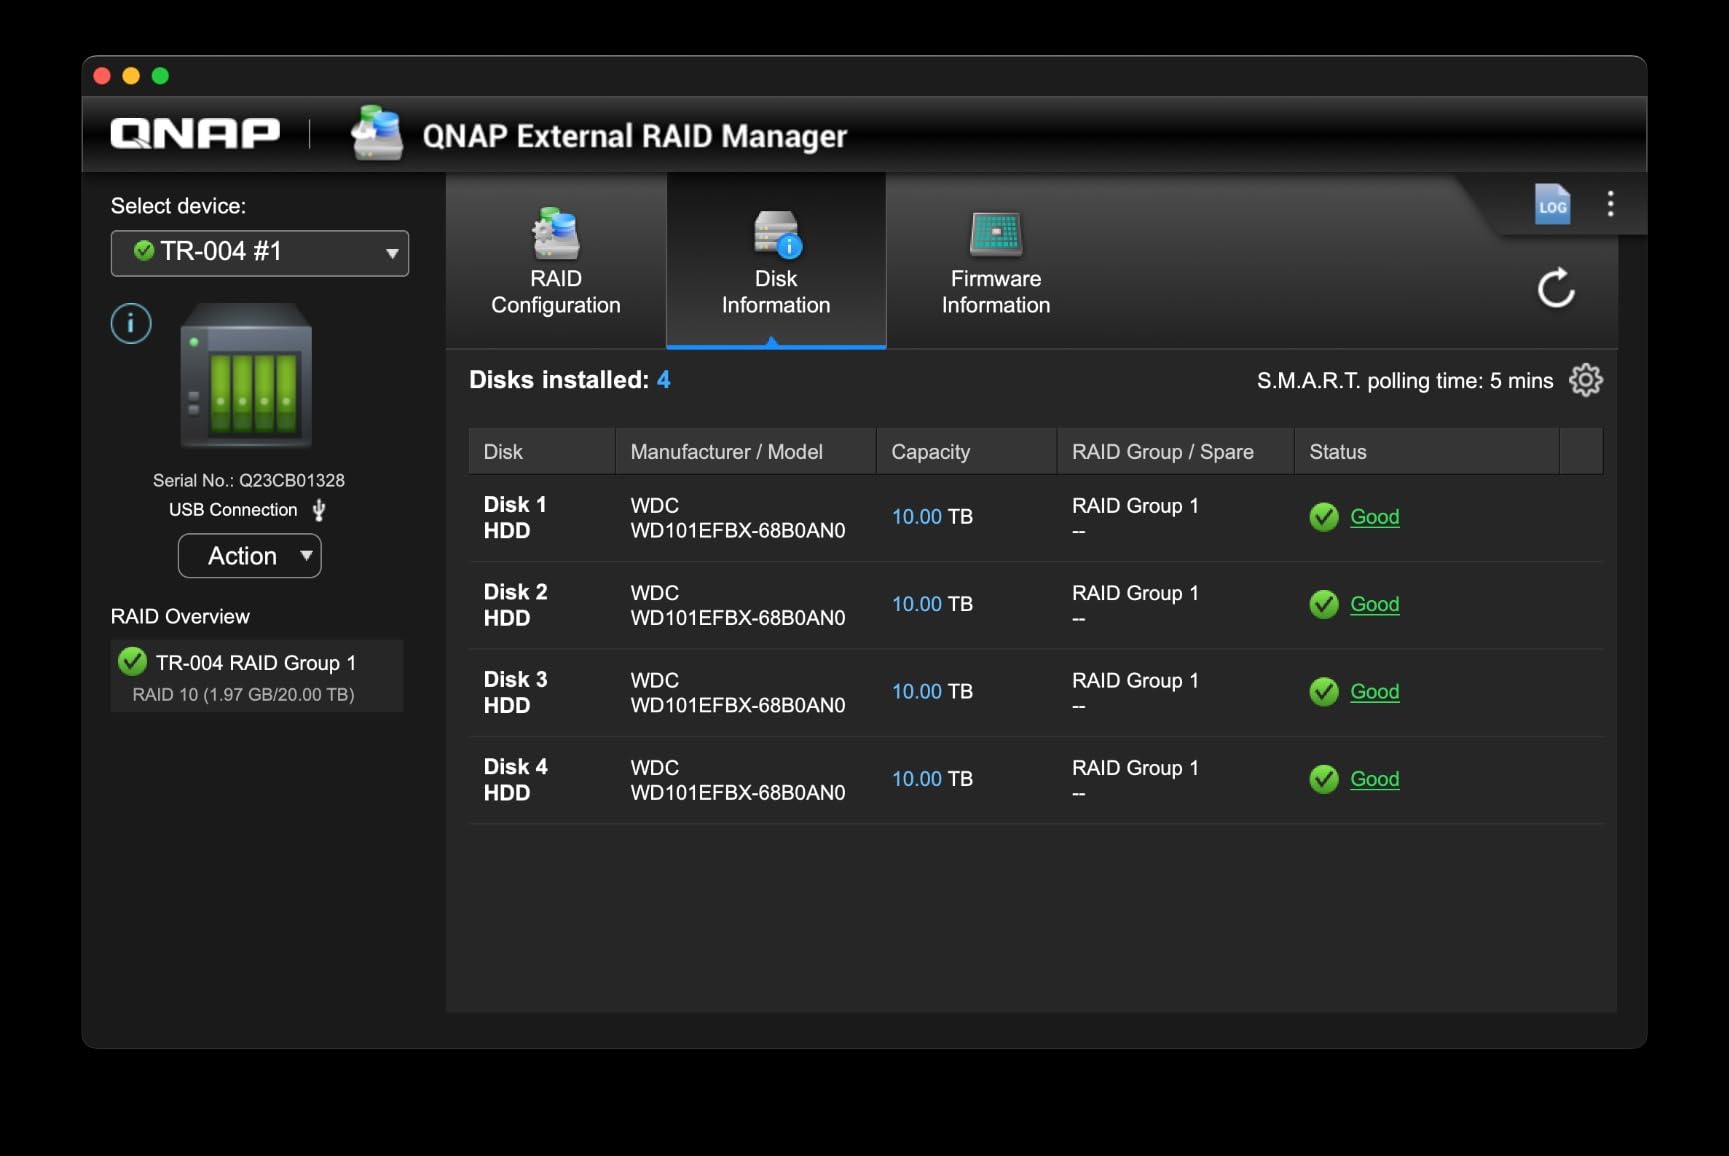Click the RAID Group 1 green check icon

point(132,661)
